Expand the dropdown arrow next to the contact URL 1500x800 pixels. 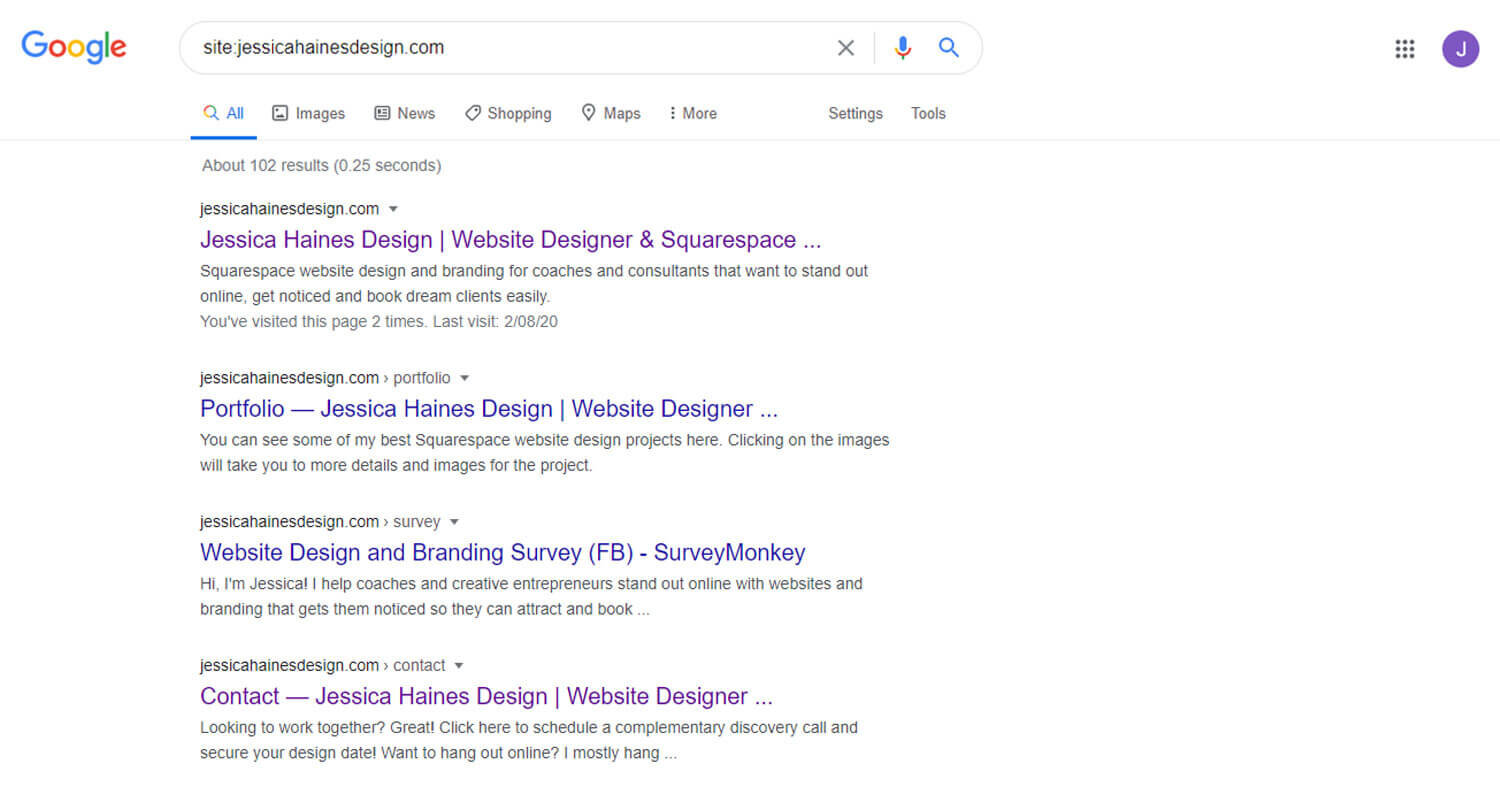(x=459, y=666)
